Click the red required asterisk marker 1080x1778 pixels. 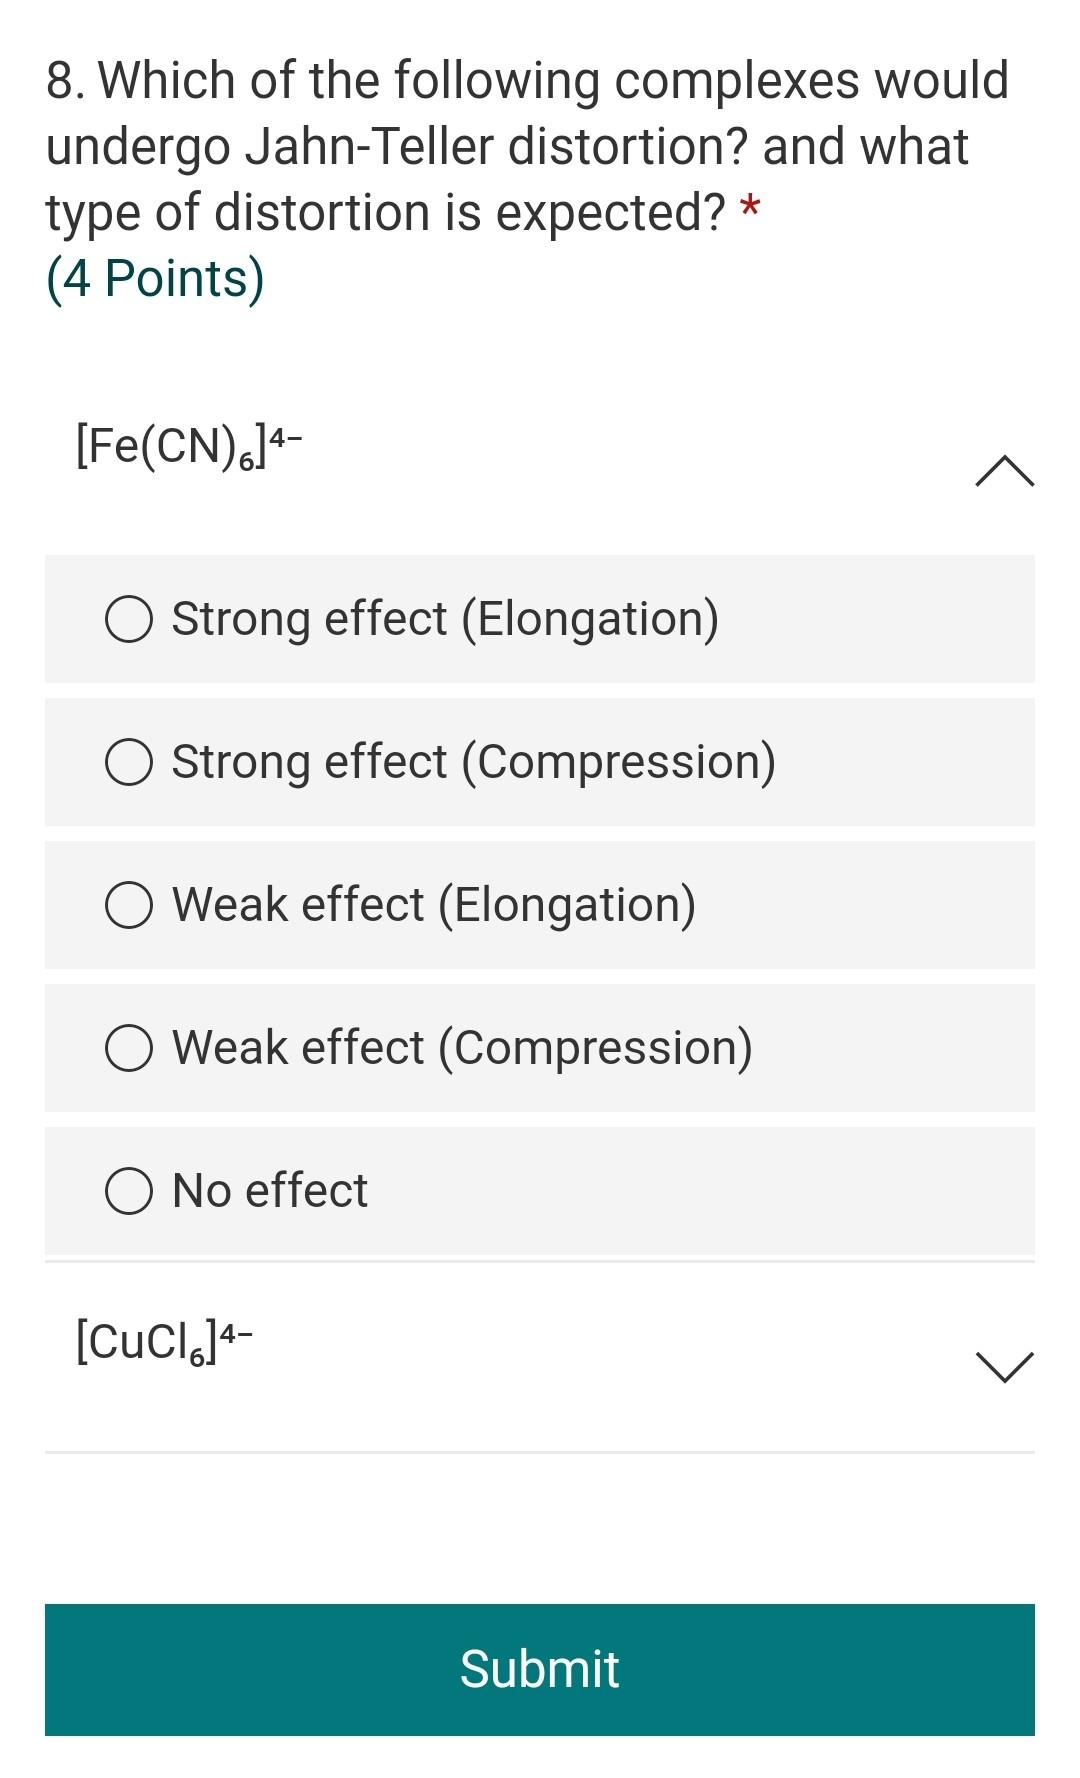[x=748, y=211]
